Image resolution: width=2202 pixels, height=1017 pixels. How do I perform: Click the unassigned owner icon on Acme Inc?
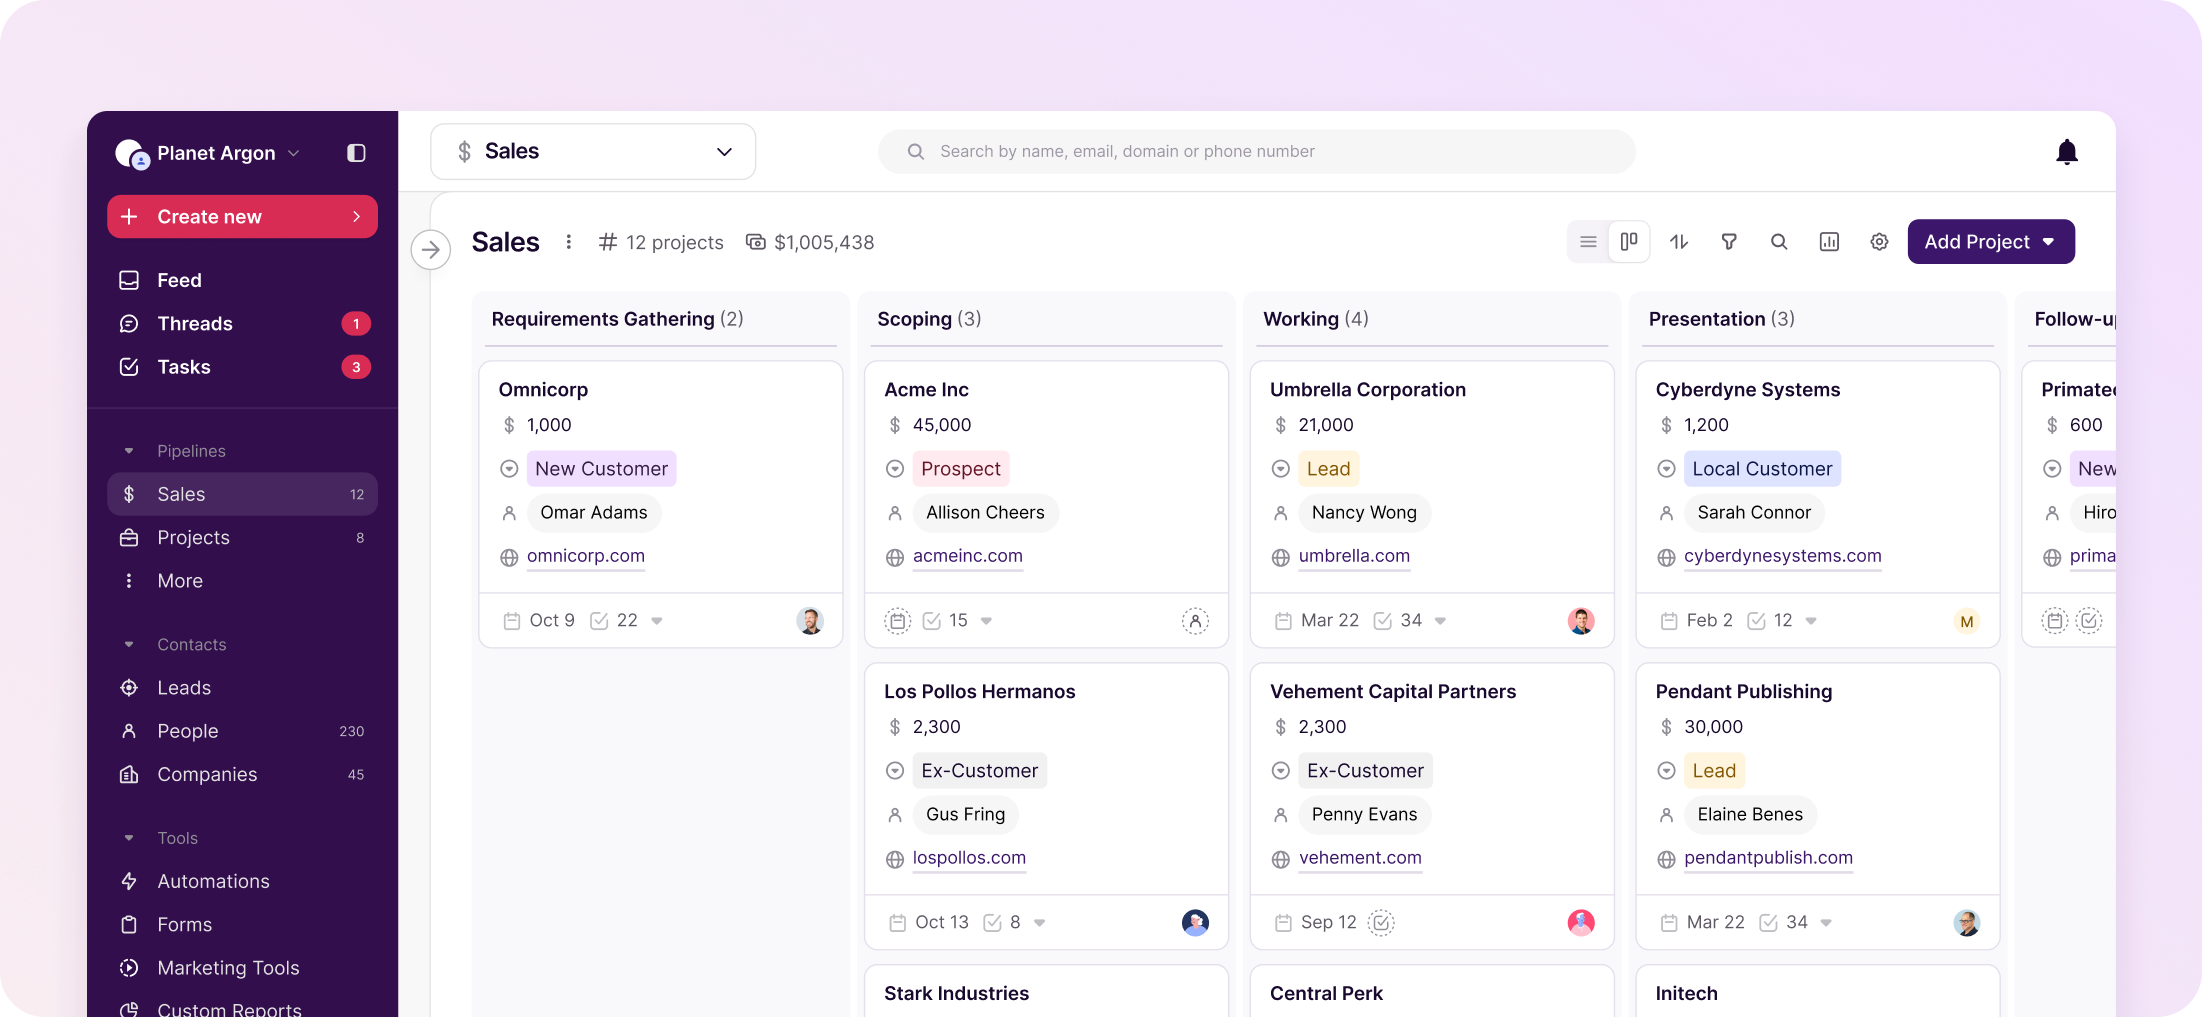point(1195,621)
